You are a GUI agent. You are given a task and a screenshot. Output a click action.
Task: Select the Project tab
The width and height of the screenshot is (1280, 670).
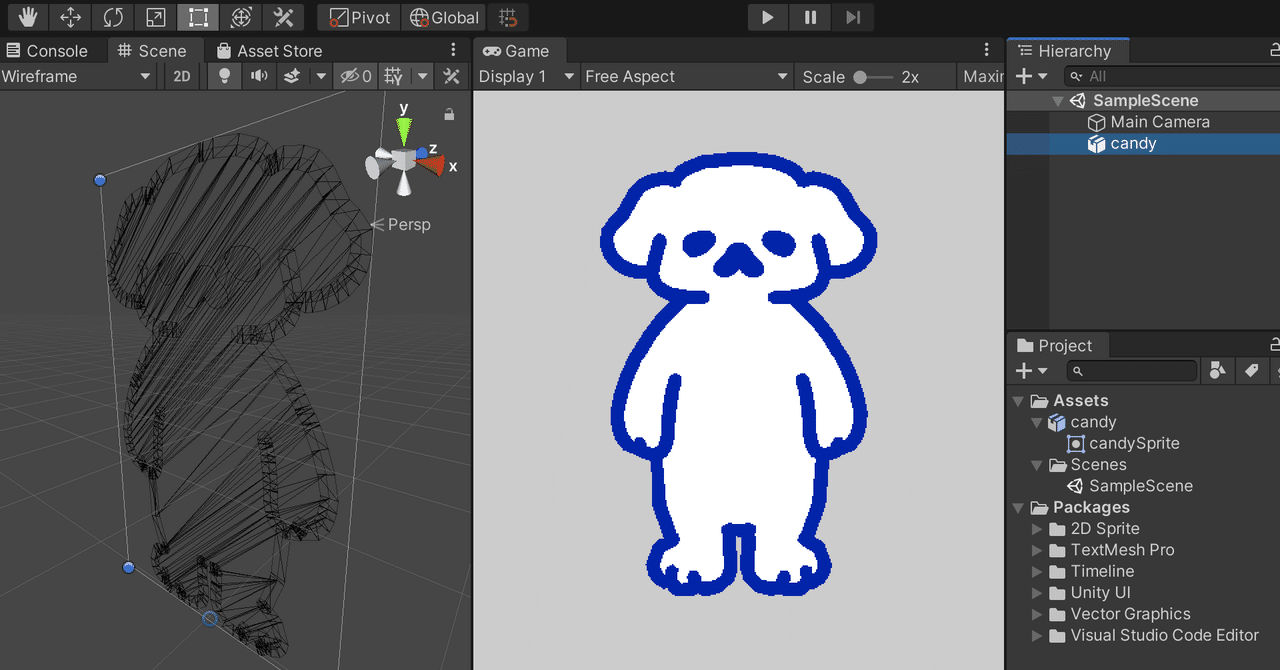1056,346
